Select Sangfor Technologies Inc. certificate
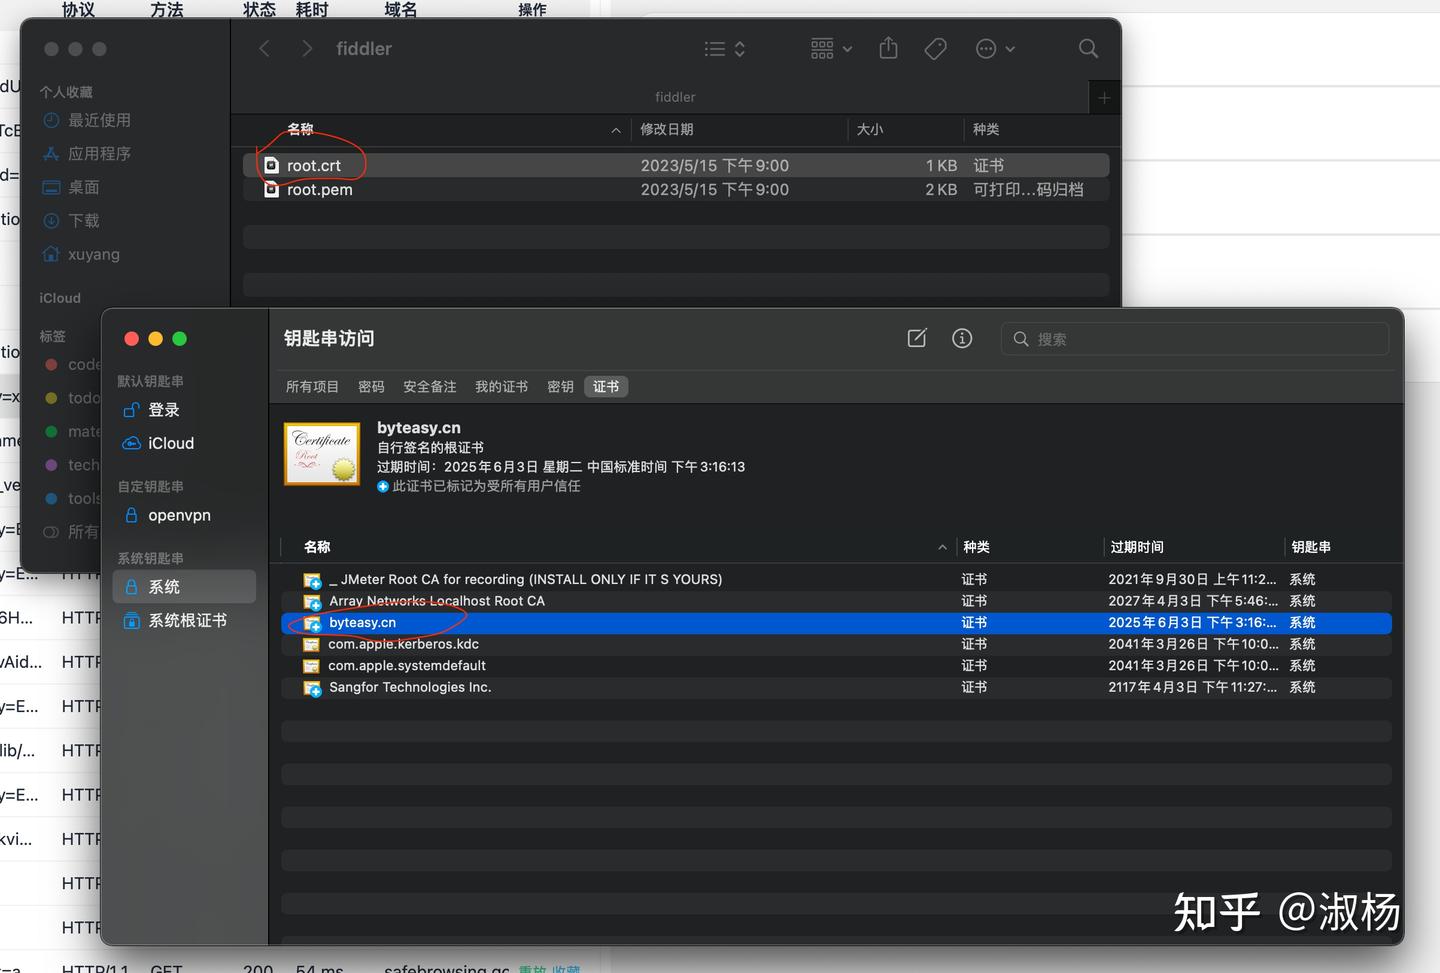 click(836, 687)
